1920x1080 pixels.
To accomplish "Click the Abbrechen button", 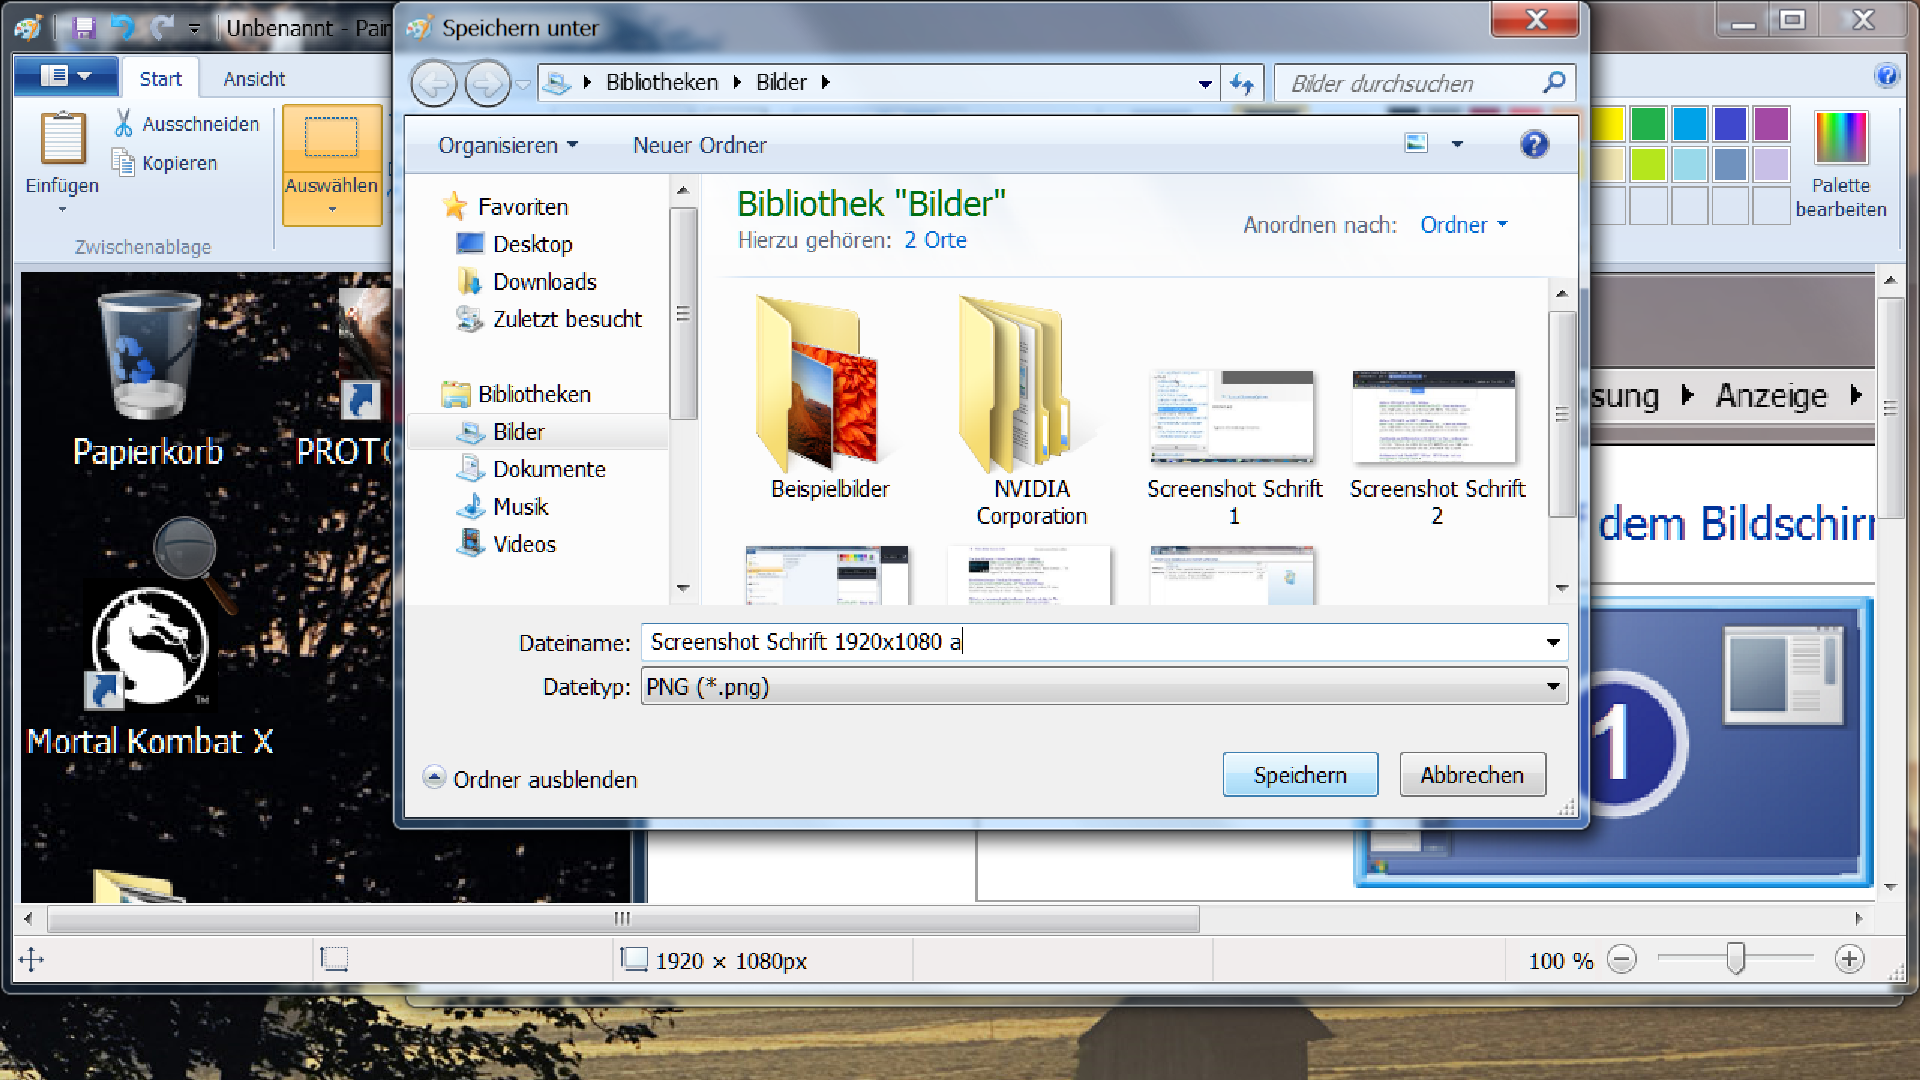I will pyautogui.click(x=1471, y=775).
